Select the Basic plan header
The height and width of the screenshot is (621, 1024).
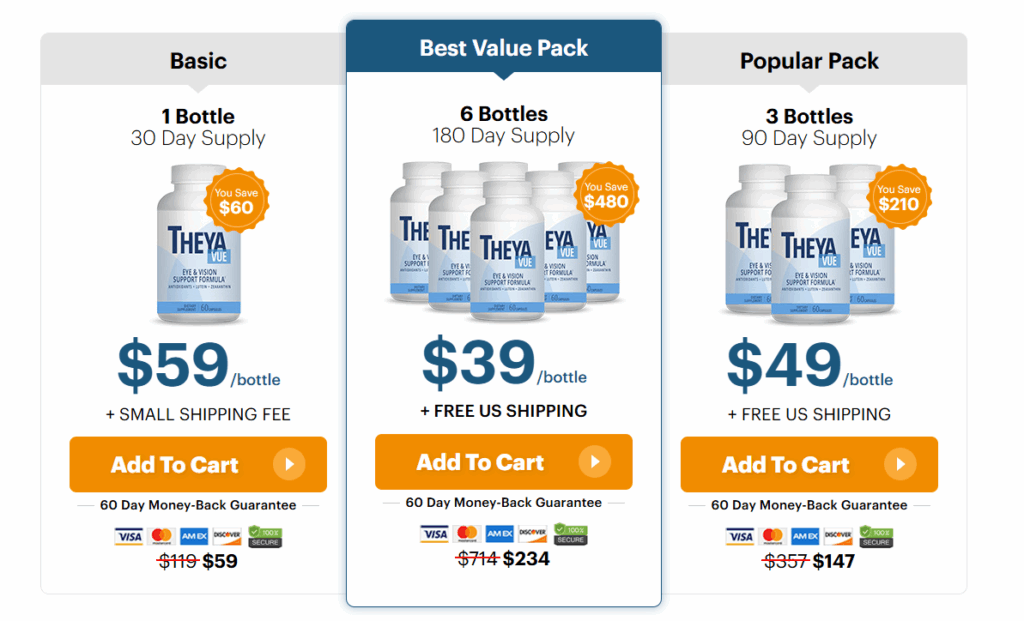198,61
